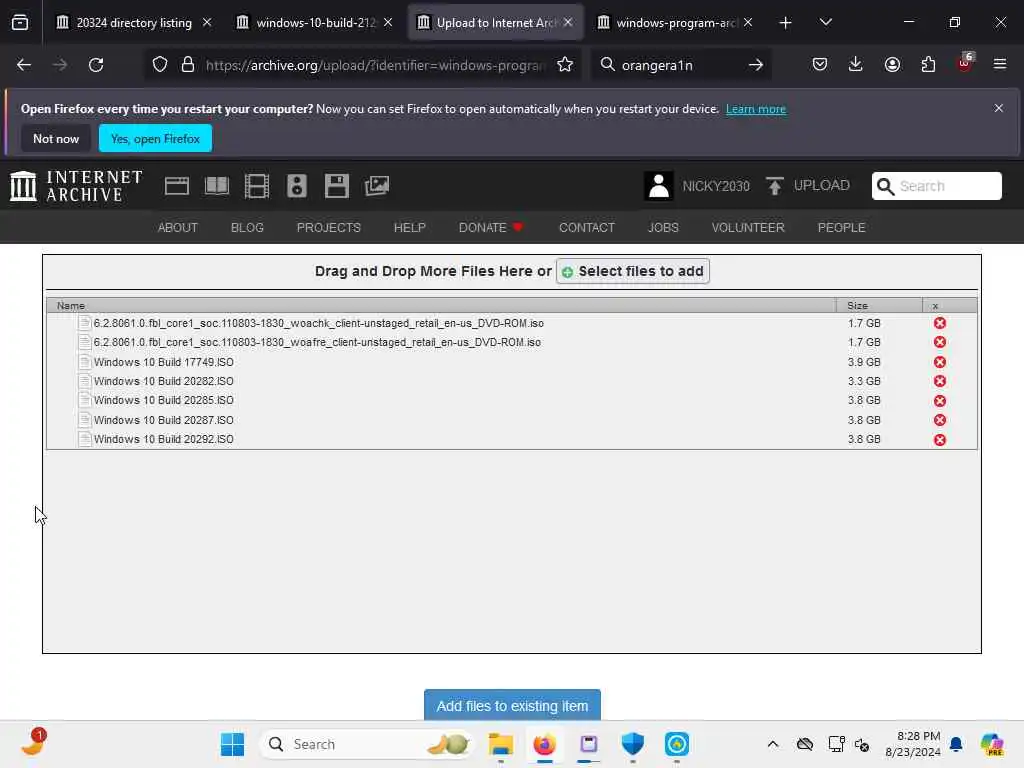Open the Web (Wayback) media icon
This screenshot has width=1024, height=768.
click(177, 186)
